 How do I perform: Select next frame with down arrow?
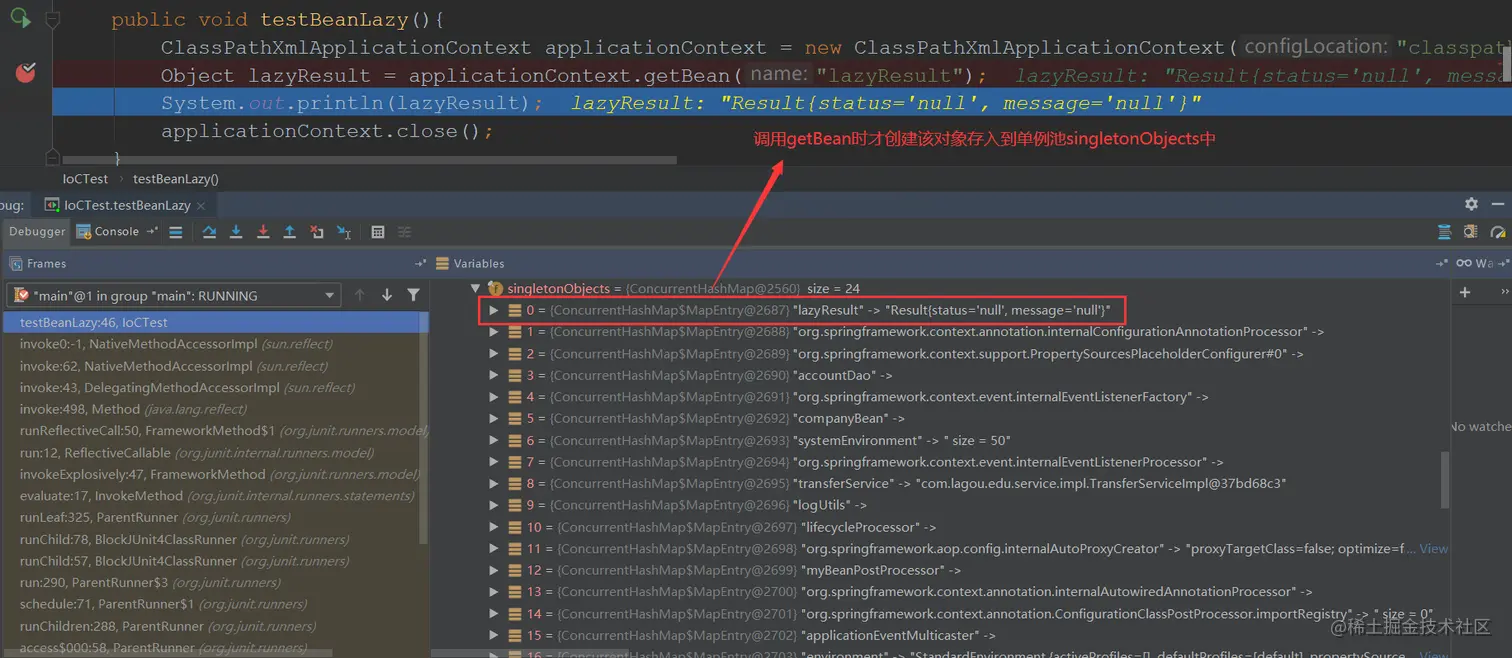point(387,295)
